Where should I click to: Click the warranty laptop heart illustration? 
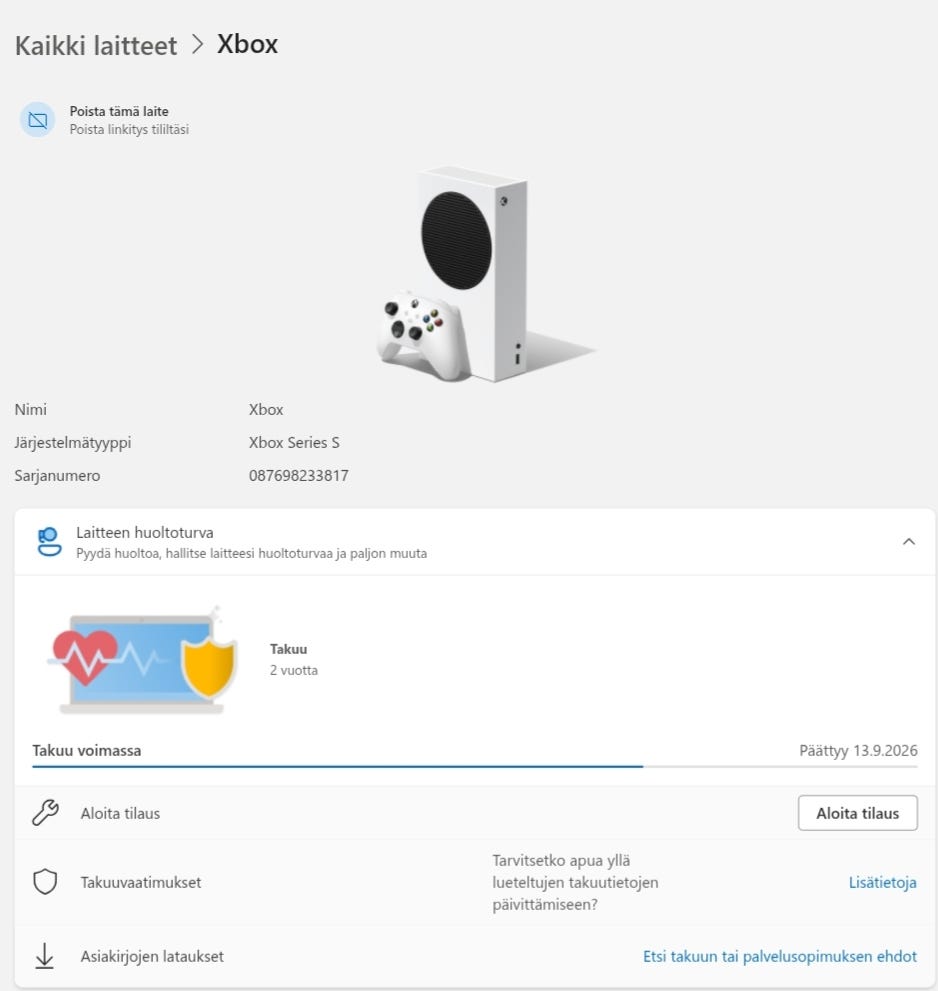(141, 660)
